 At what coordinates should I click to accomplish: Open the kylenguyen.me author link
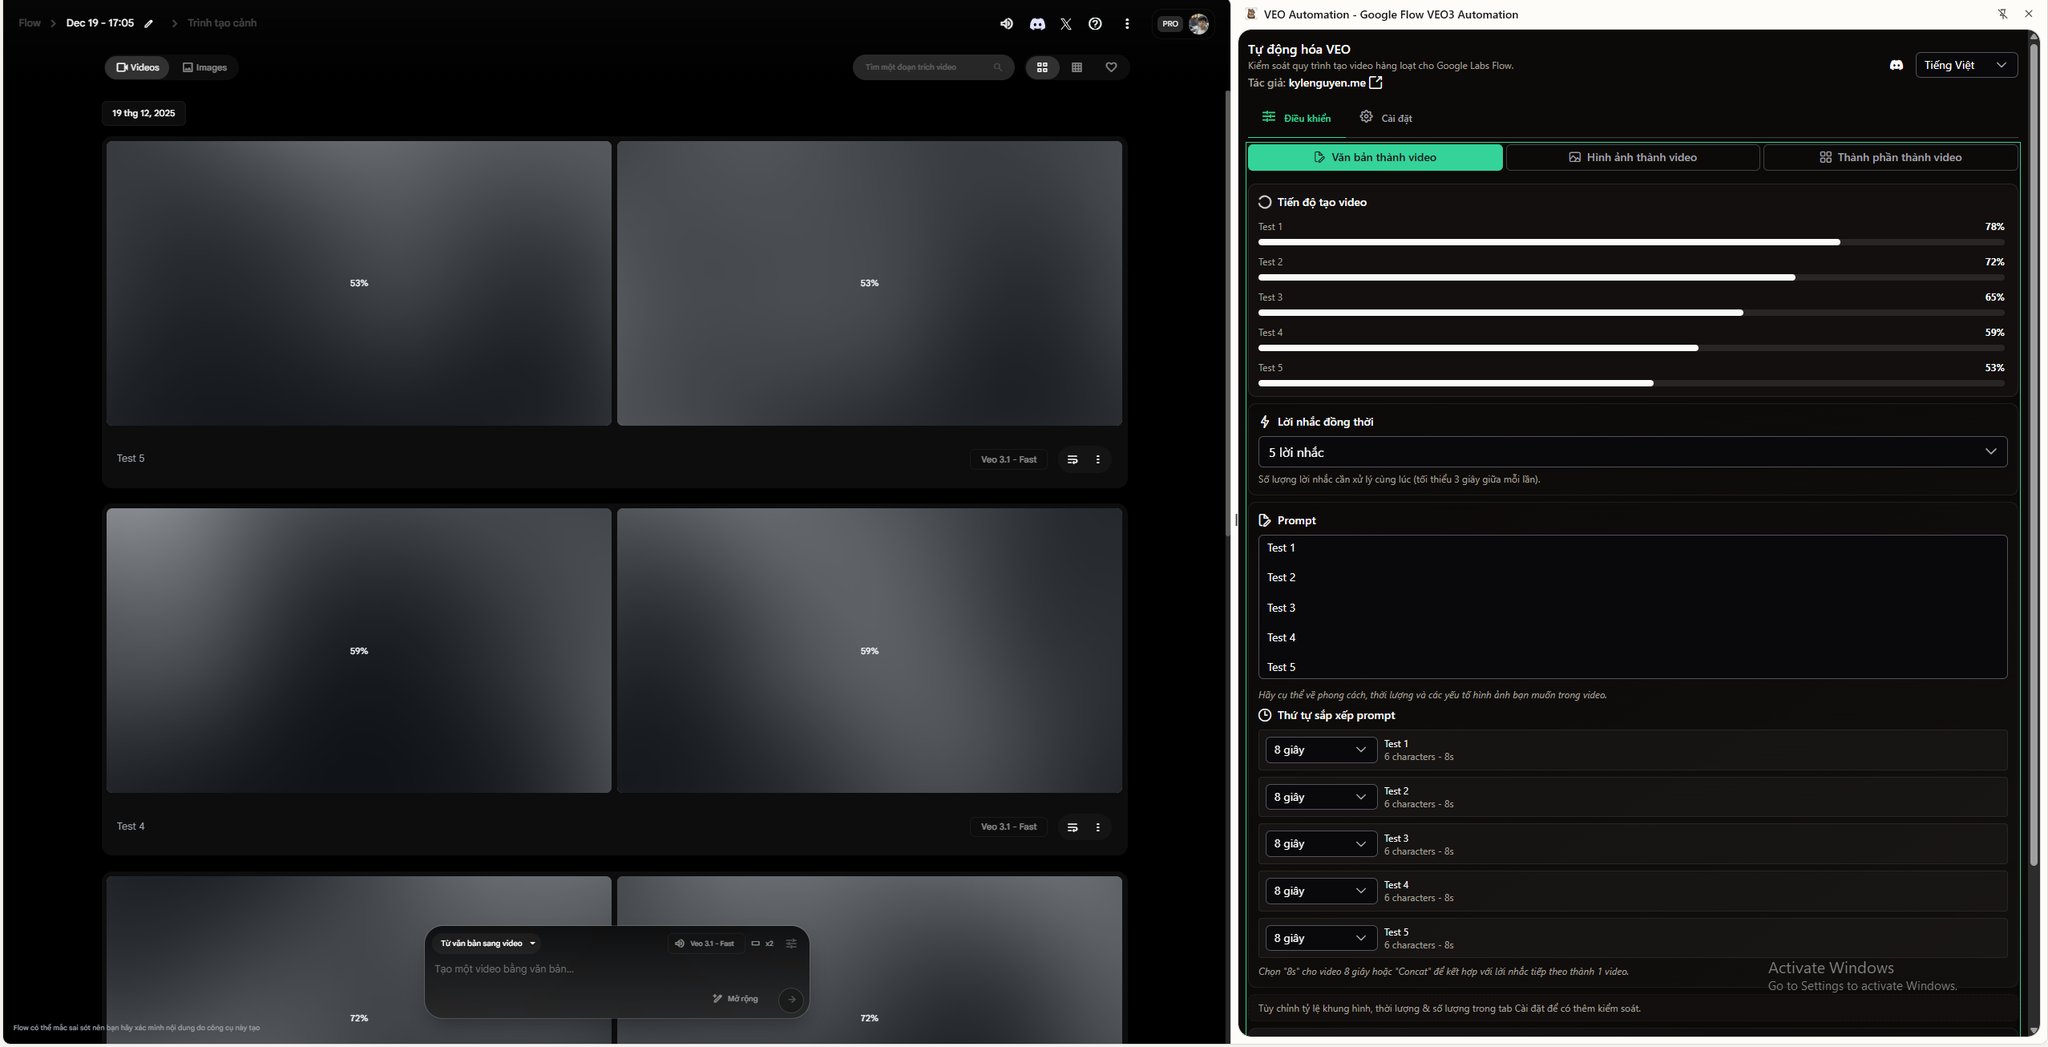[x=1335, y=83]
